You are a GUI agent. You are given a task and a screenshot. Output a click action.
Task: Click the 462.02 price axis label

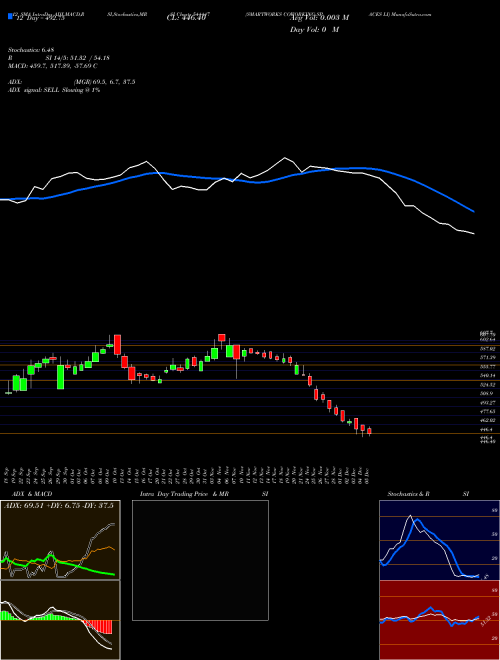[x=487, y=420]
